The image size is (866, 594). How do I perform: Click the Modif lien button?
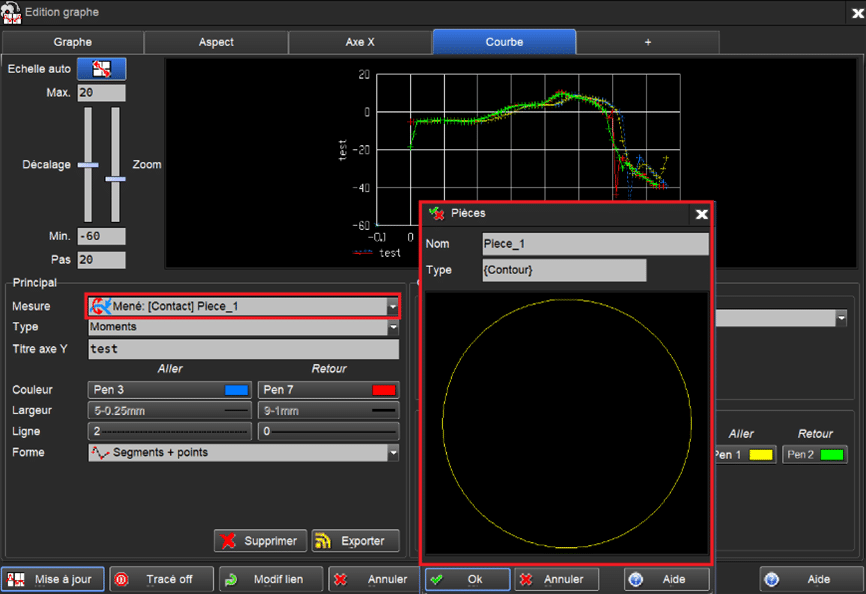(271, 579)
